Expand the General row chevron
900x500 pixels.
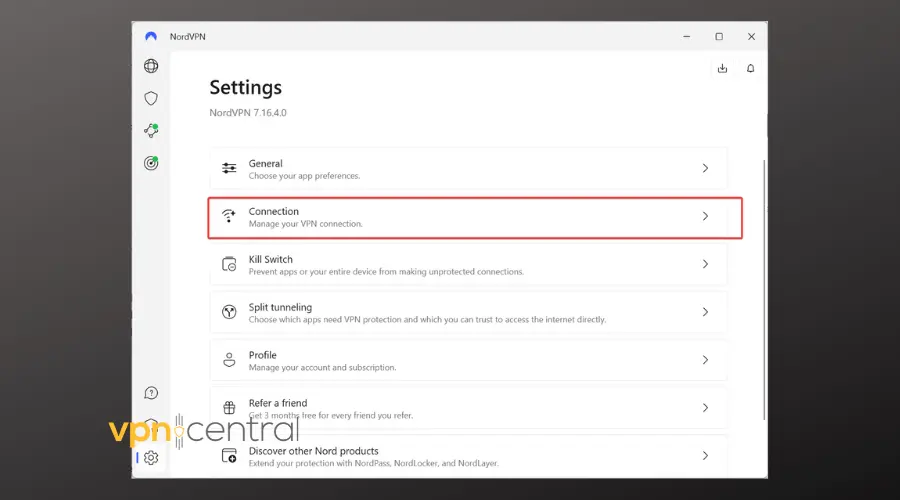(705, 168)
